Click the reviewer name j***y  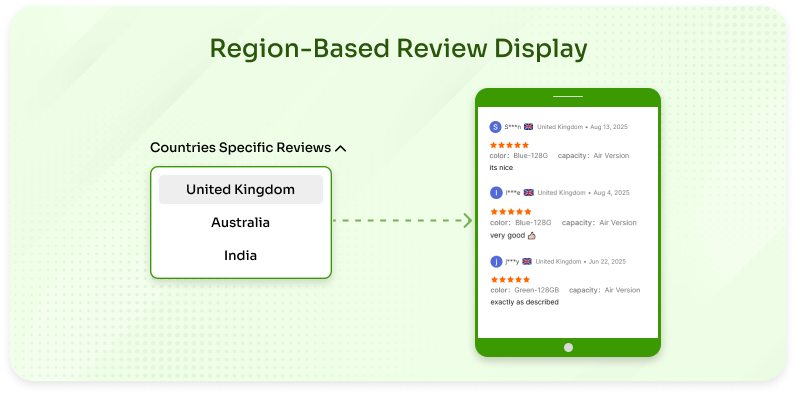(x=512, y=262)
